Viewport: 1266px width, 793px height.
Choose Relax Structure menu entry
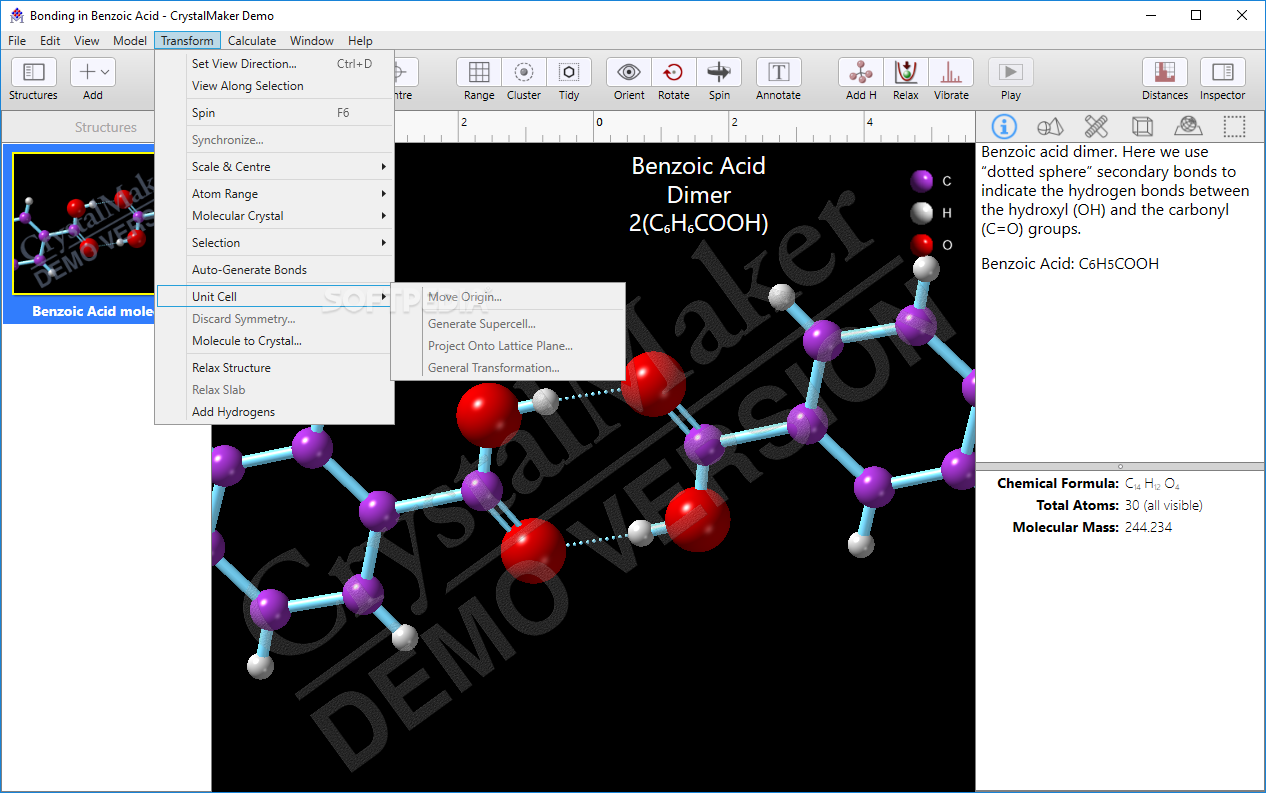tap(275, 368)
